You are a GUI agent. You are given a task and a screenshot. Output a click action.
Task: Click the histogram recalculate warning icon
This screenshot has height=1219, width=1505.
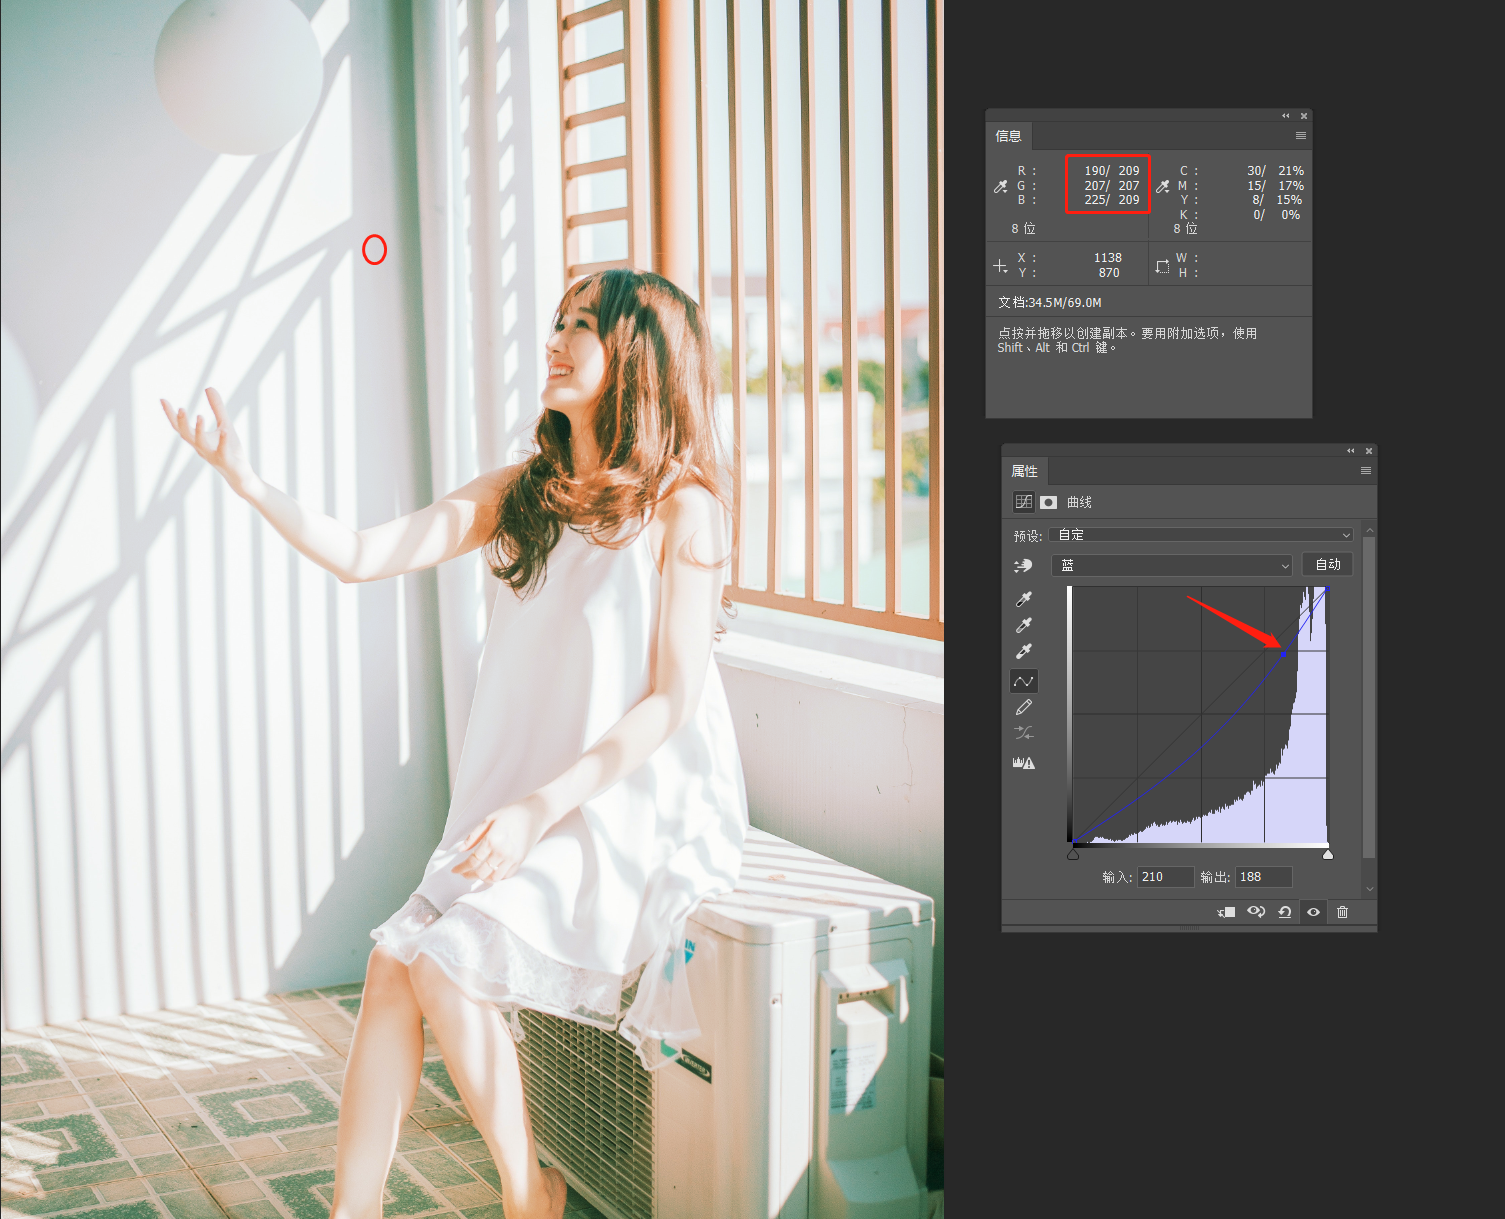(1023, 762)
